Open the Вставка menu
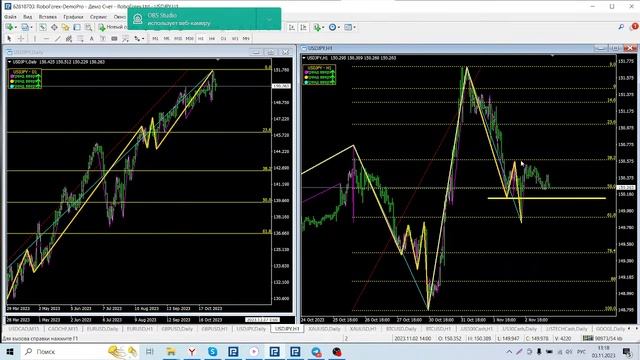The image size is (640, 360). [48, 17]
